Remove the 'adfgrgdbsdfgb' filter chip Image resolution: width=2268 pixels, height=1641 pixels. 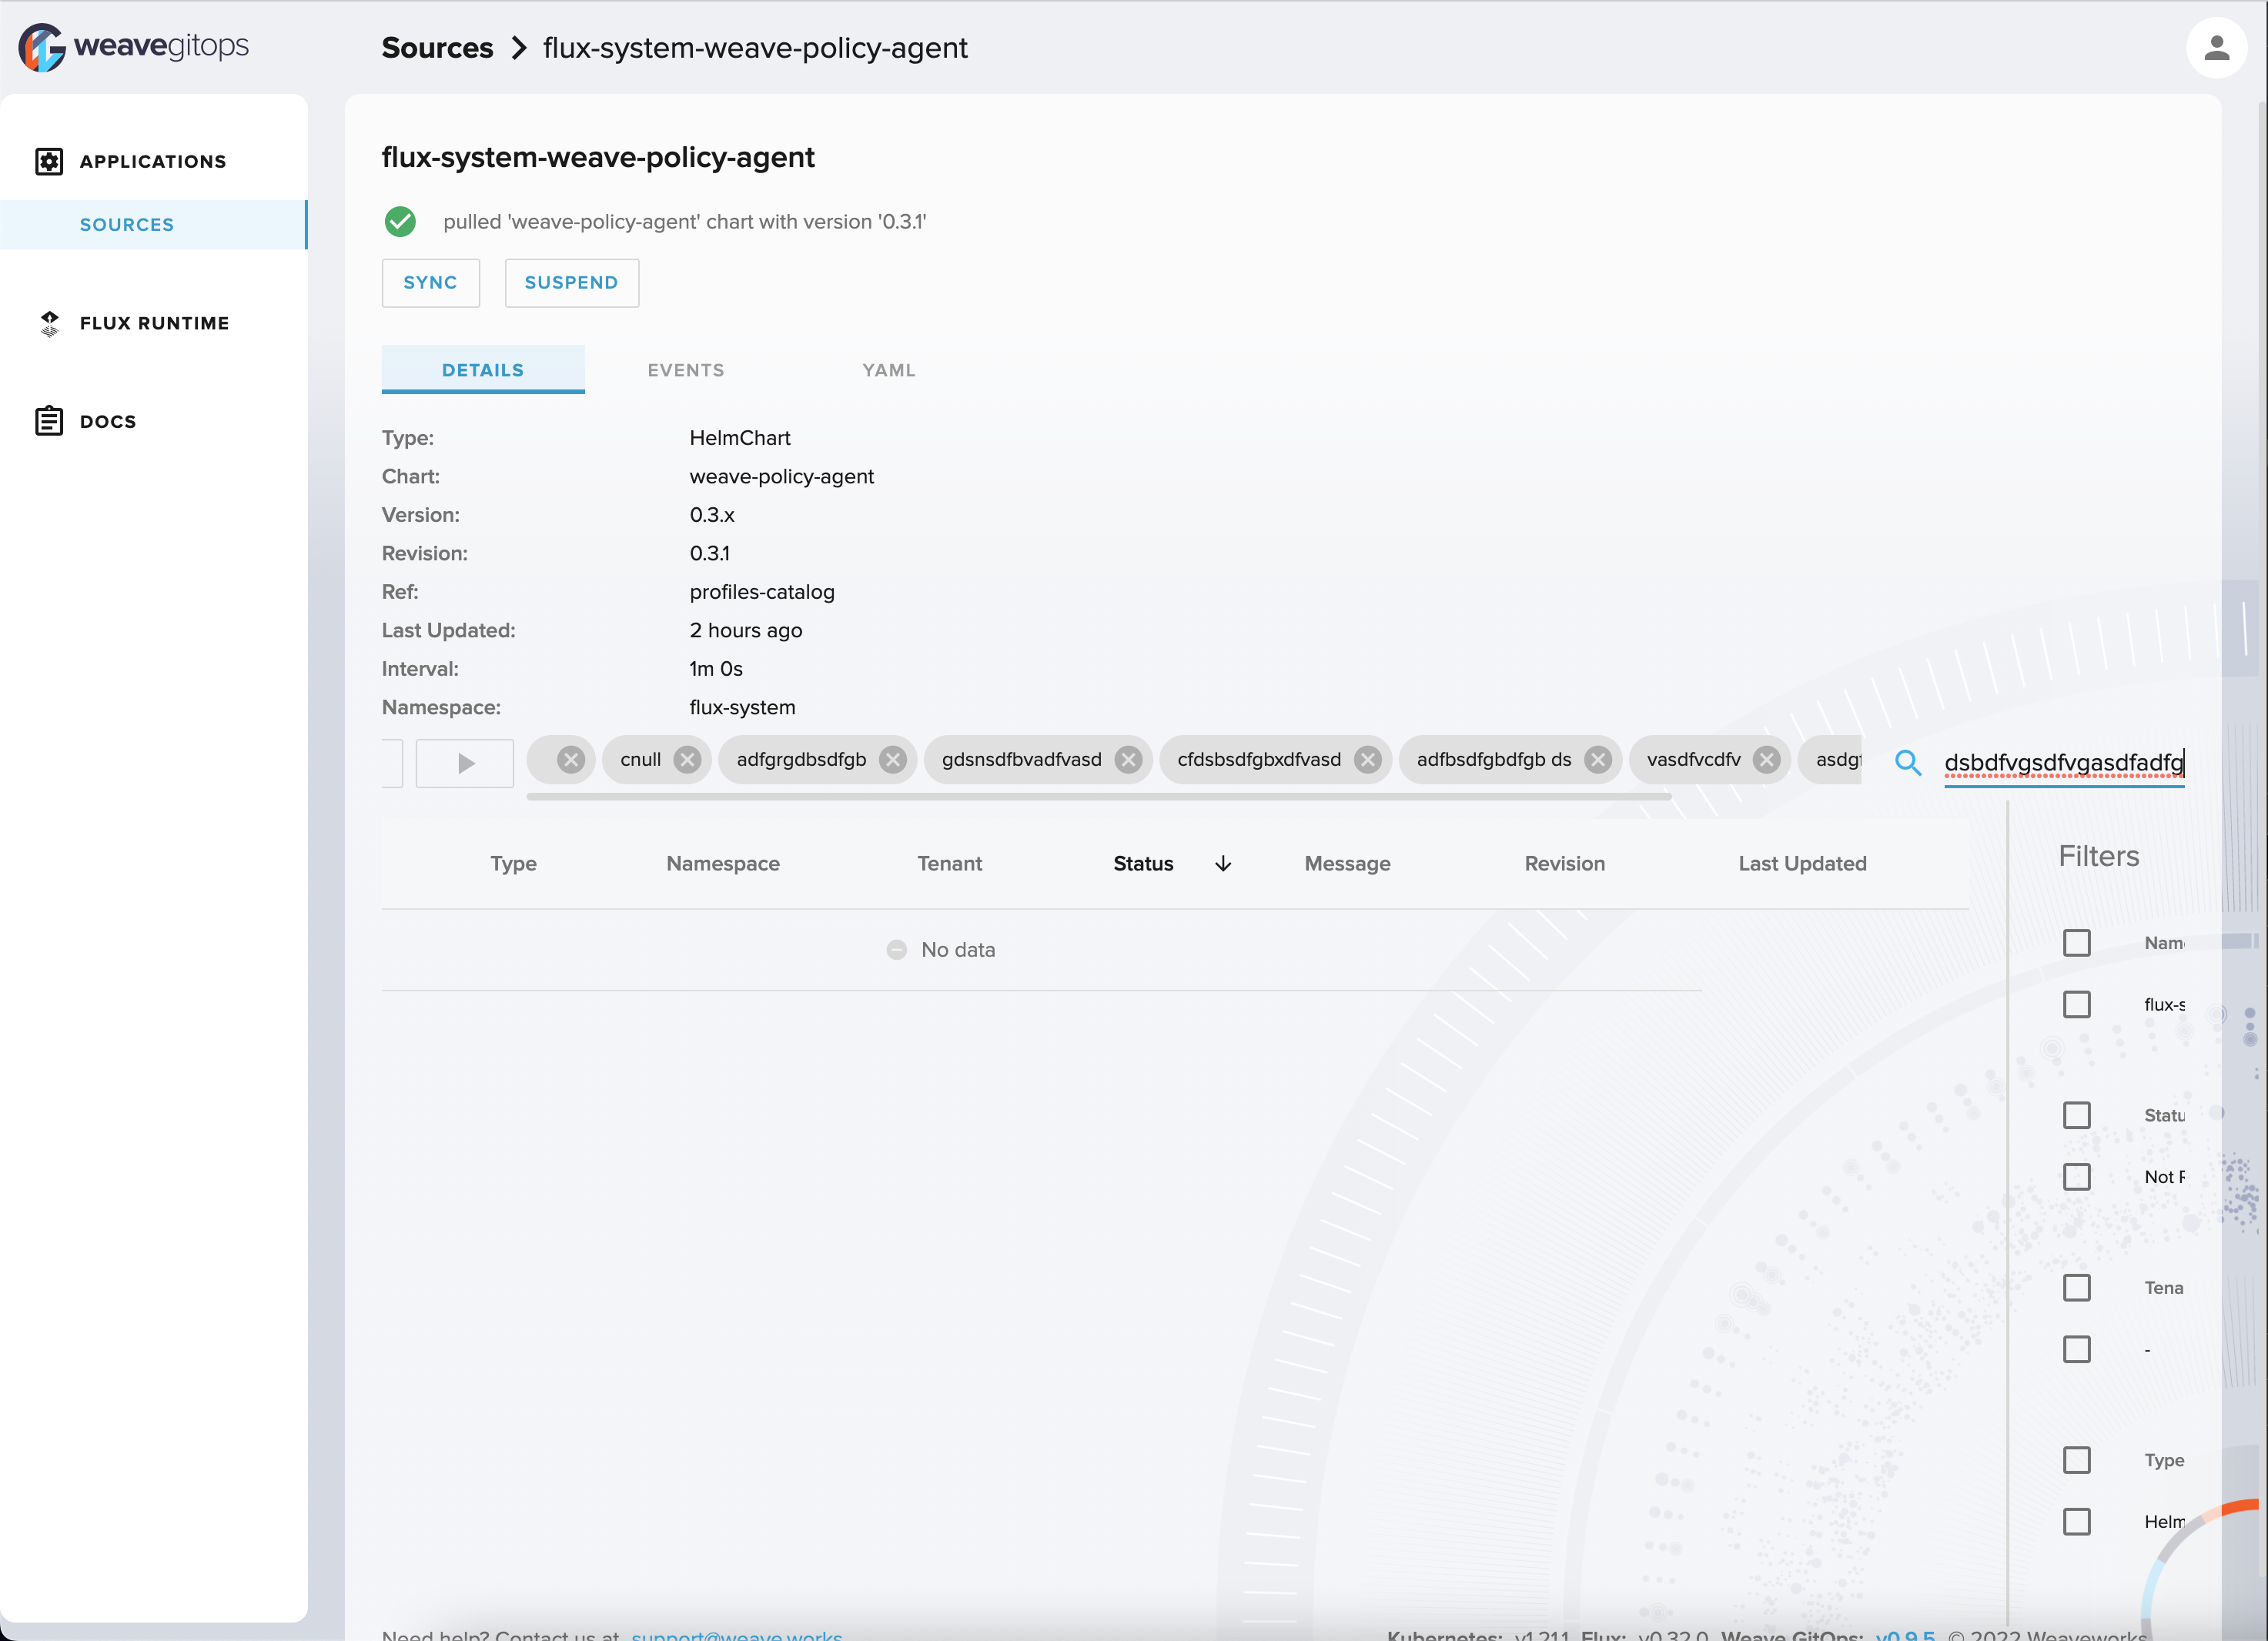pyautogui.click(x=893, y=760)
